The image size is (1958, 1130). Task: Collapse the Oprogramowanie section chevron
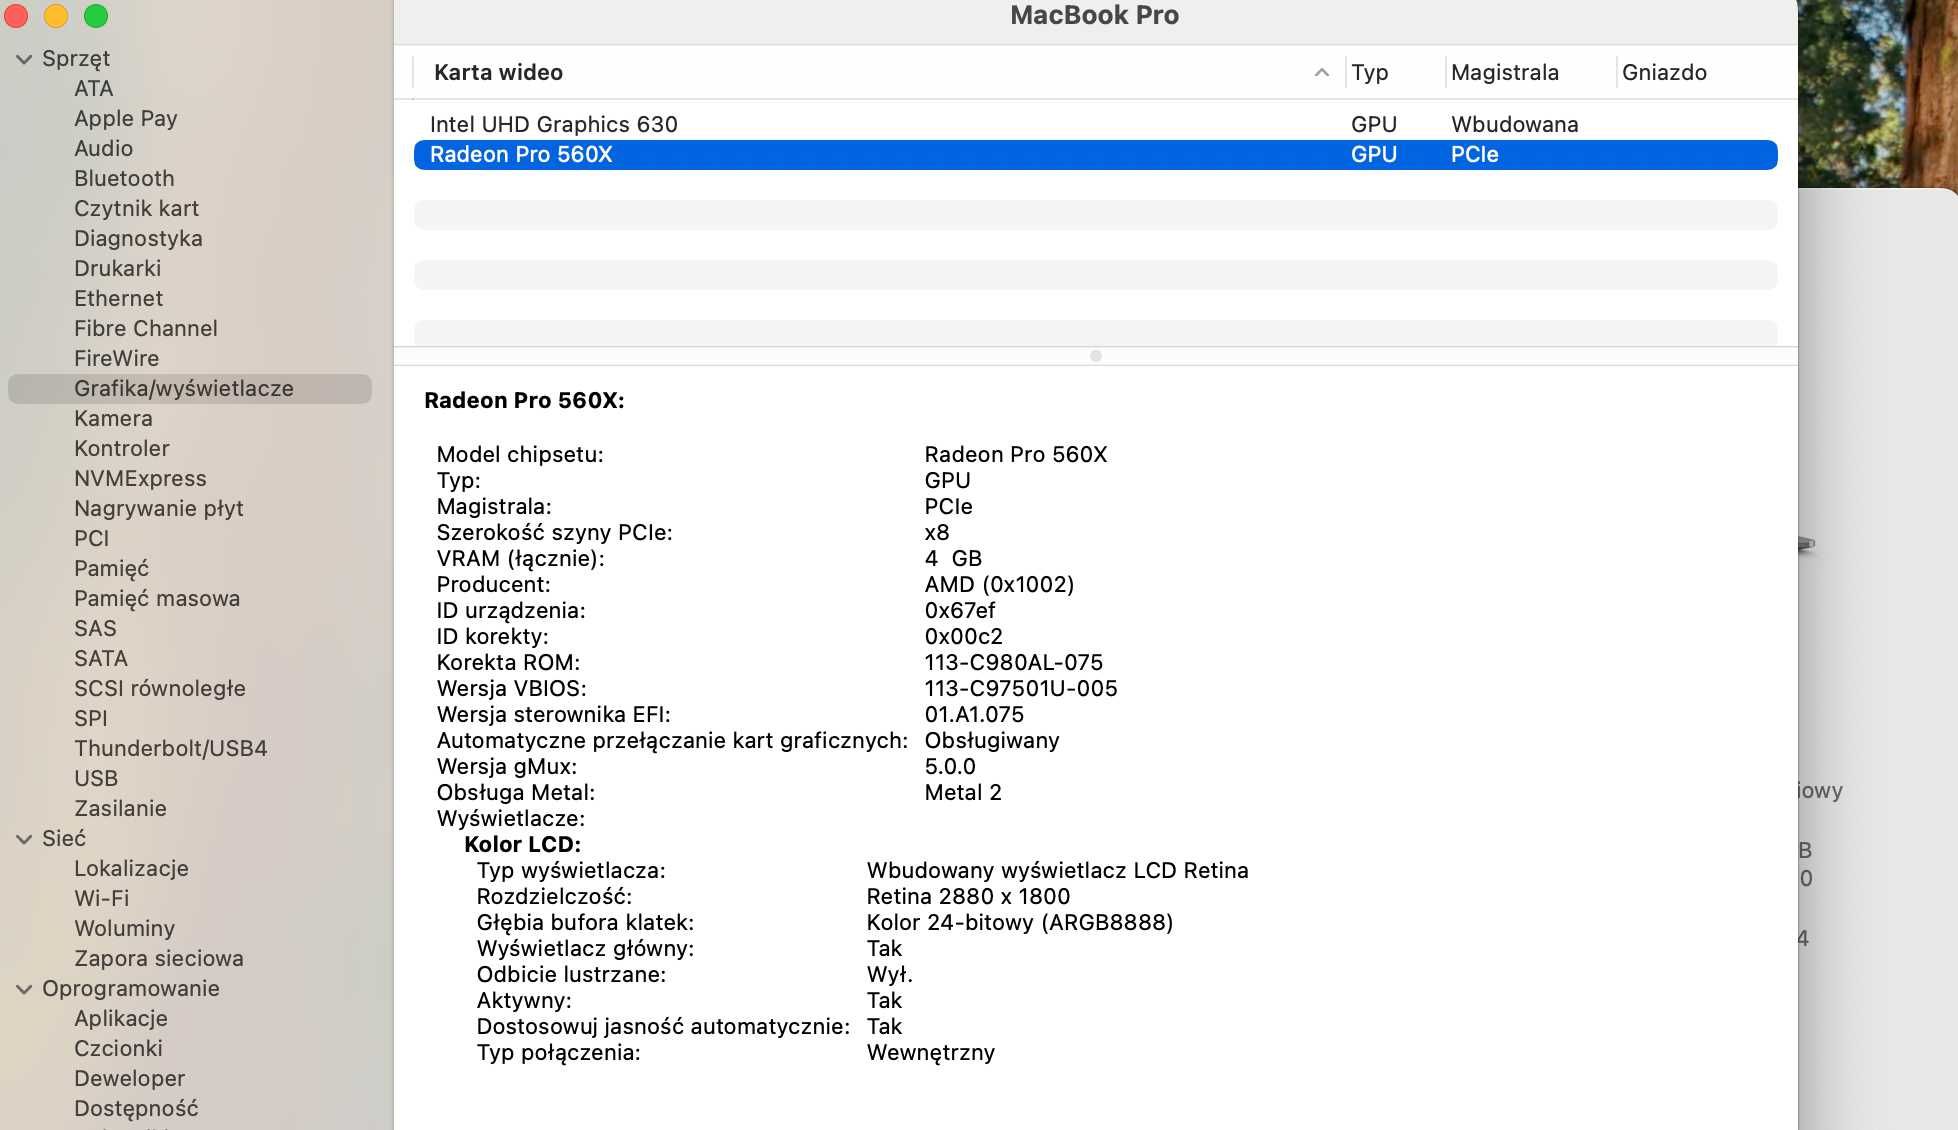tap(24, 989)
